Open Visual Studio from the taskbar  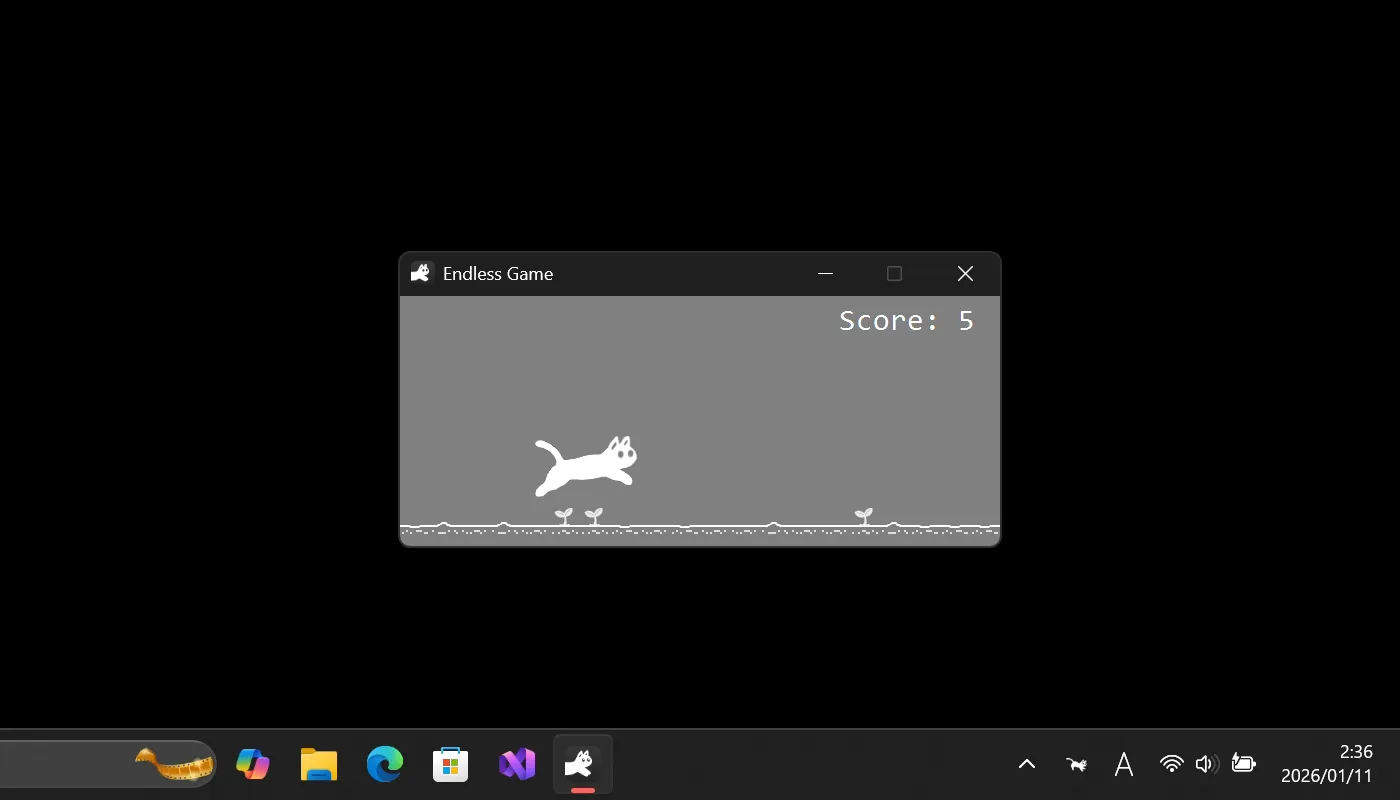(516, 763)
